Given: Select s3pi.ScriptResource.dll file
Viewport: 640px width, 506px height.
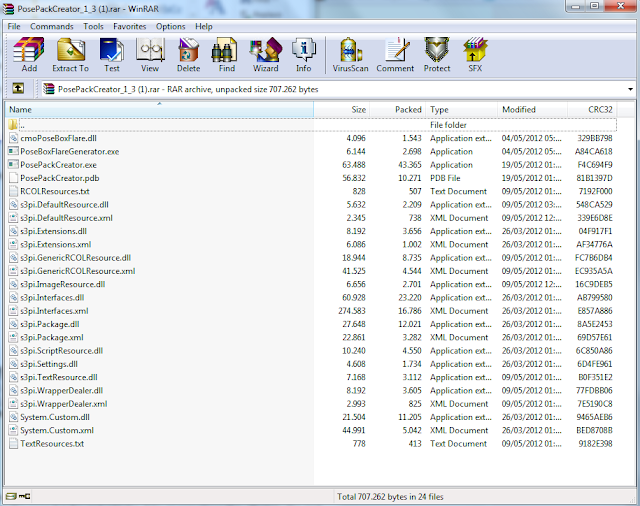Looking at the screenshot, I should point(62,351).
